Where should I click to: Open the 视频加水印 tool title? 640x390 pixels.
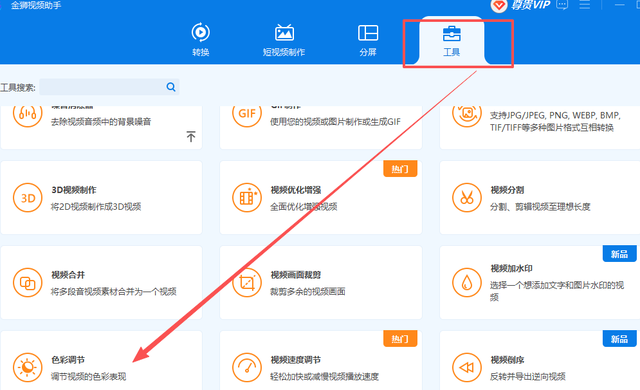click(511, 268)
